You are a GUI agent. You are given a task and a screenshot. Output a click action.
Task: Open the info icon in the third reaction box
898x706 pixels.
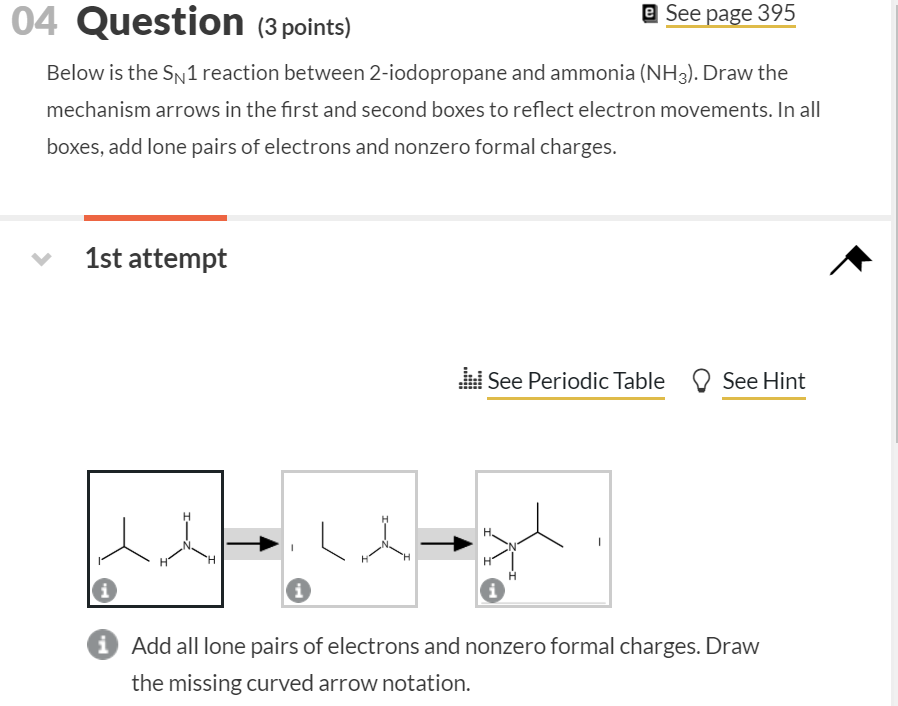click(493, 590)
